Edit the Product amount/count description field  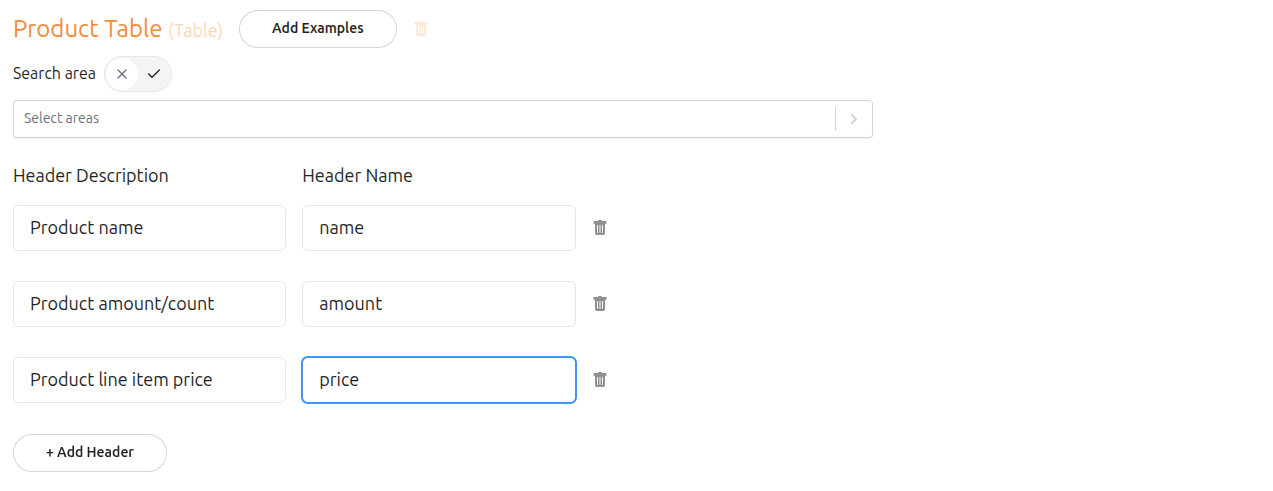pyautogui.click(x=149, y=304)
